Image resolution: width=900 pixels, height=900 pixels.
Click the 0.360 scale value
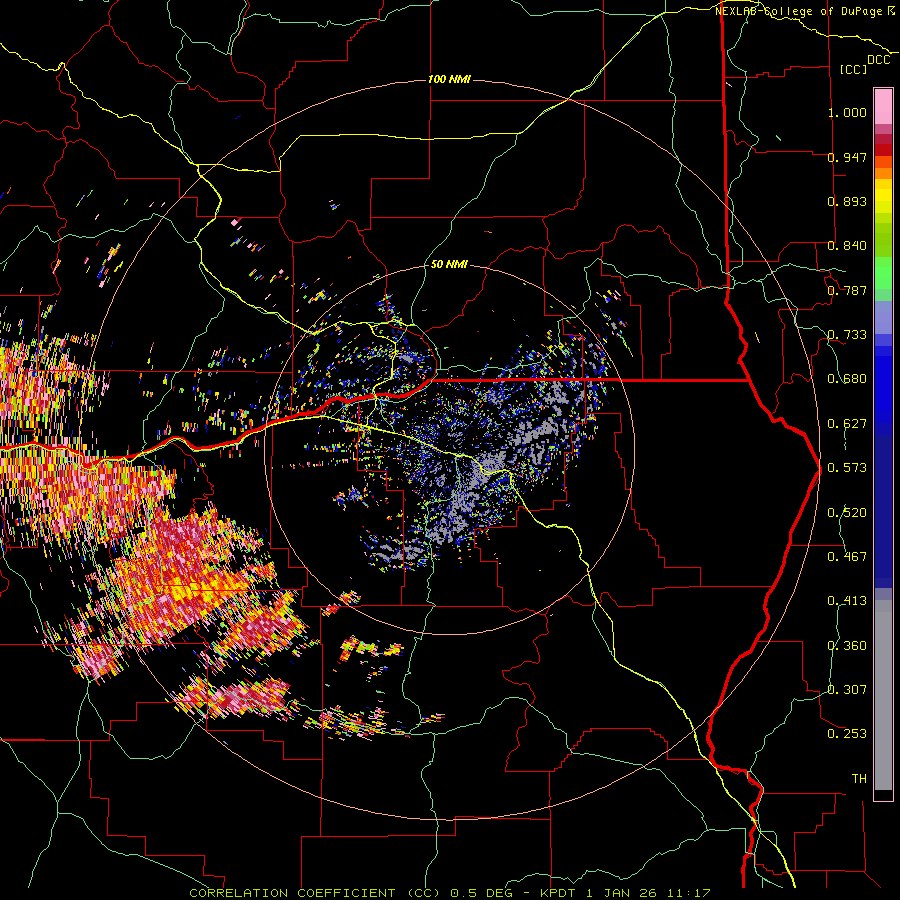point(847,646)
